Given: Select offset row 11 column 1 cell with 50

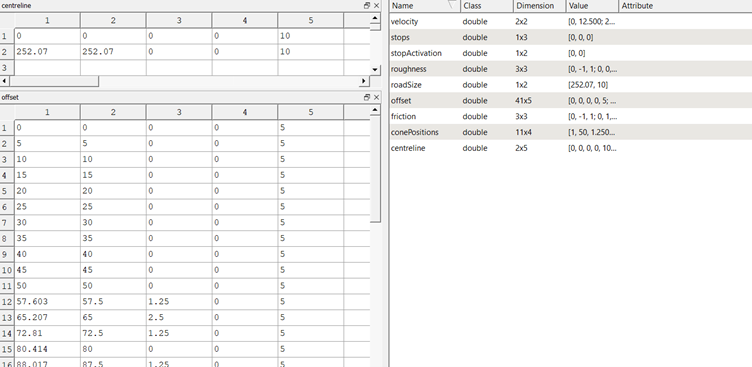Looking at the screenshot, I should click(x=47, y=286).
